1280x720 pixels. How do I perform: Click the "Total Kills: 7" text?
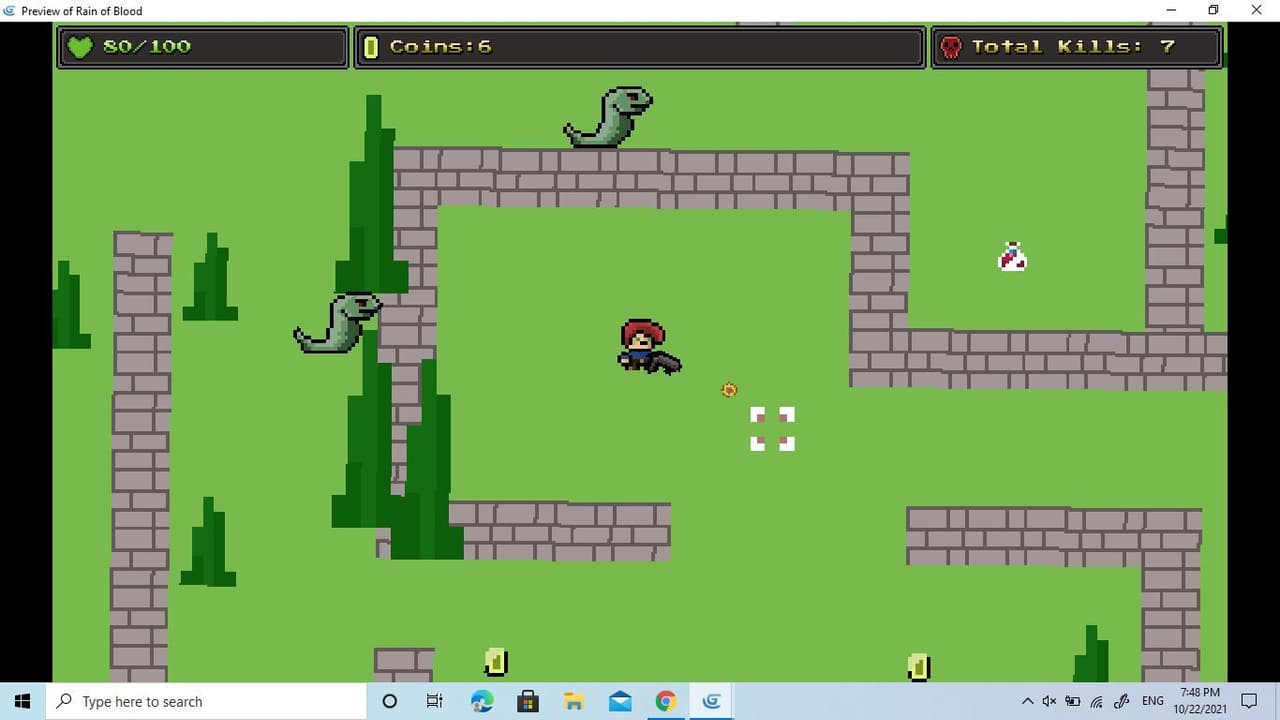[x=1073, y=47]
